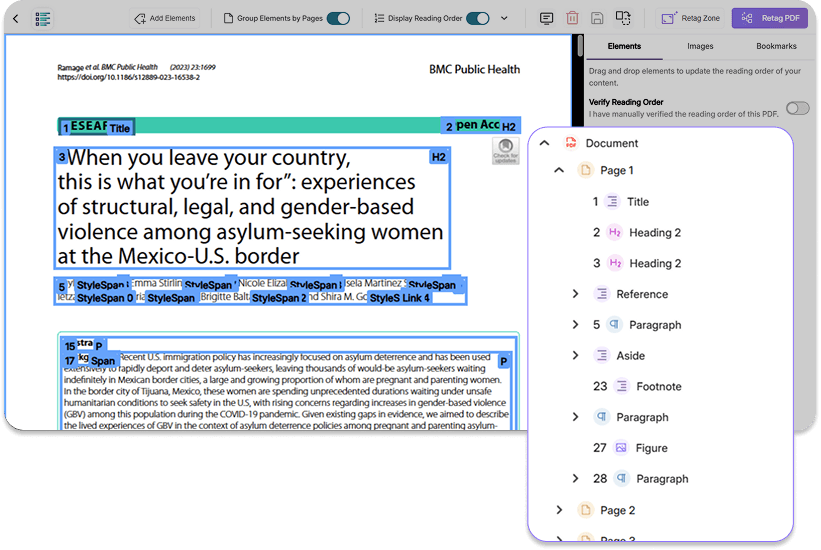821x550 pixels.
Task: Click the Retag PDF button
Action: pyautogui.click(x=770, y=18)
